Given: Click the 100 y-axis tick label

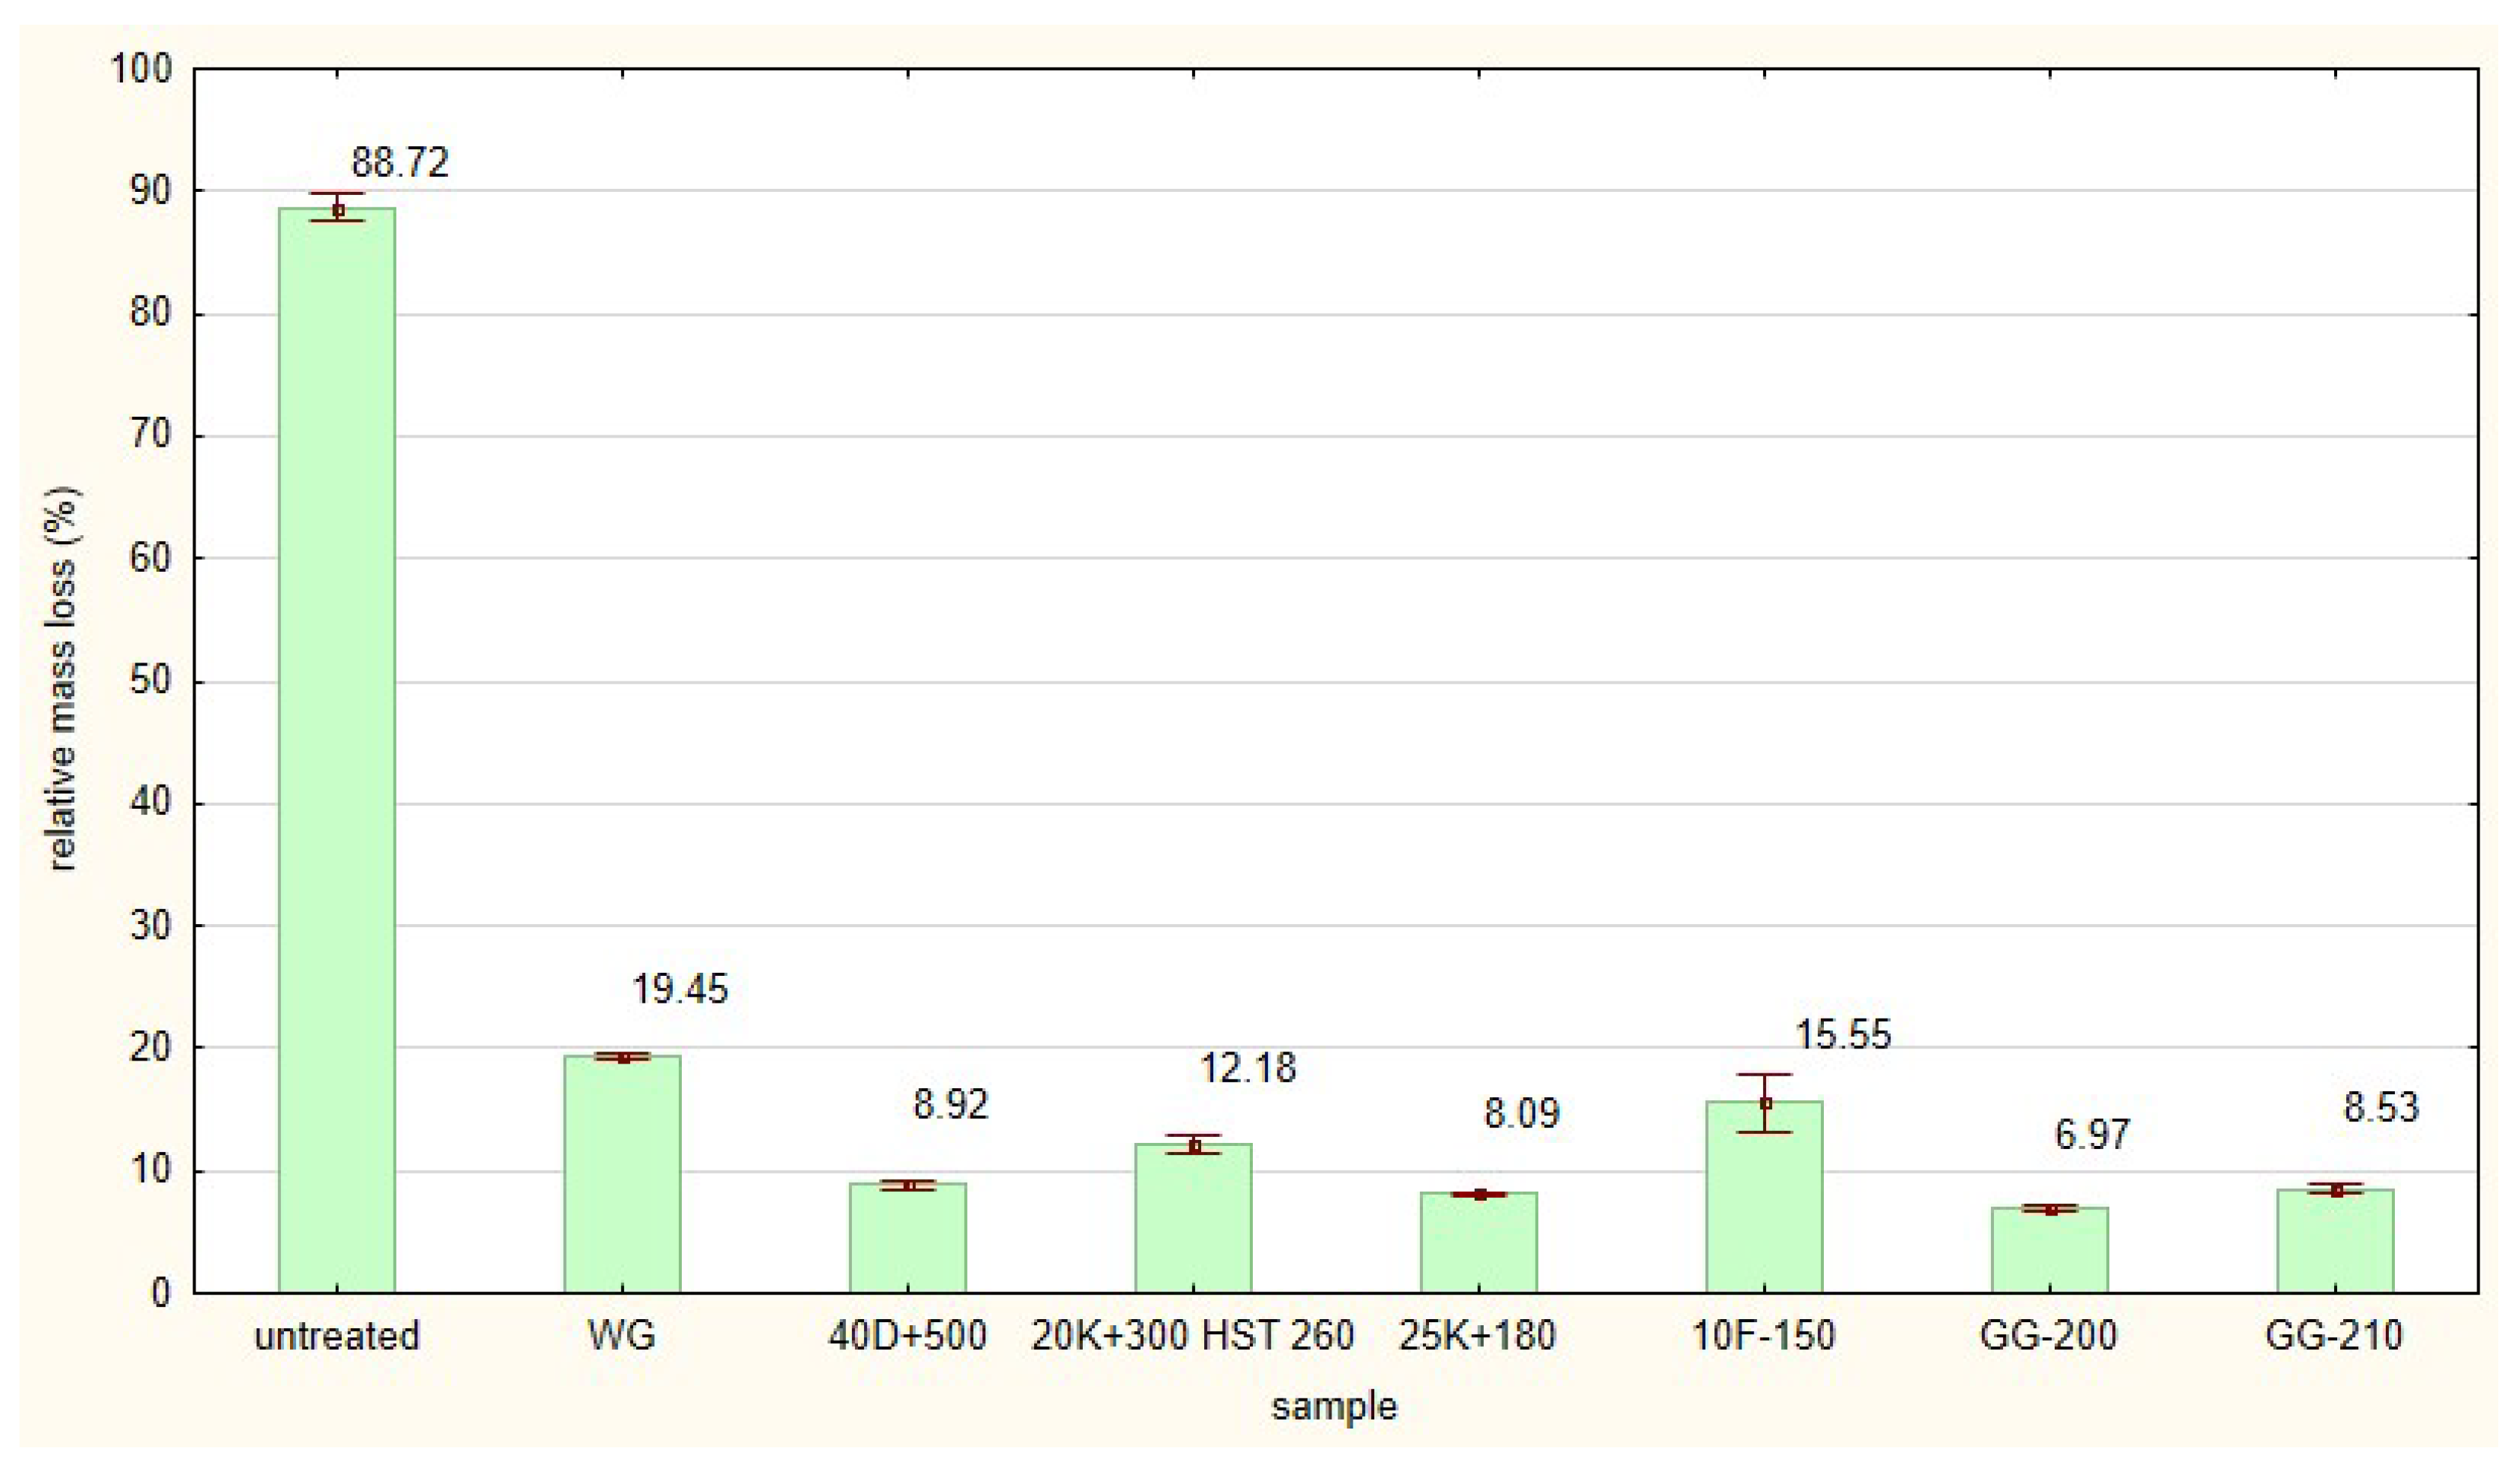Looking at the screenshot, I should point(141,69).
